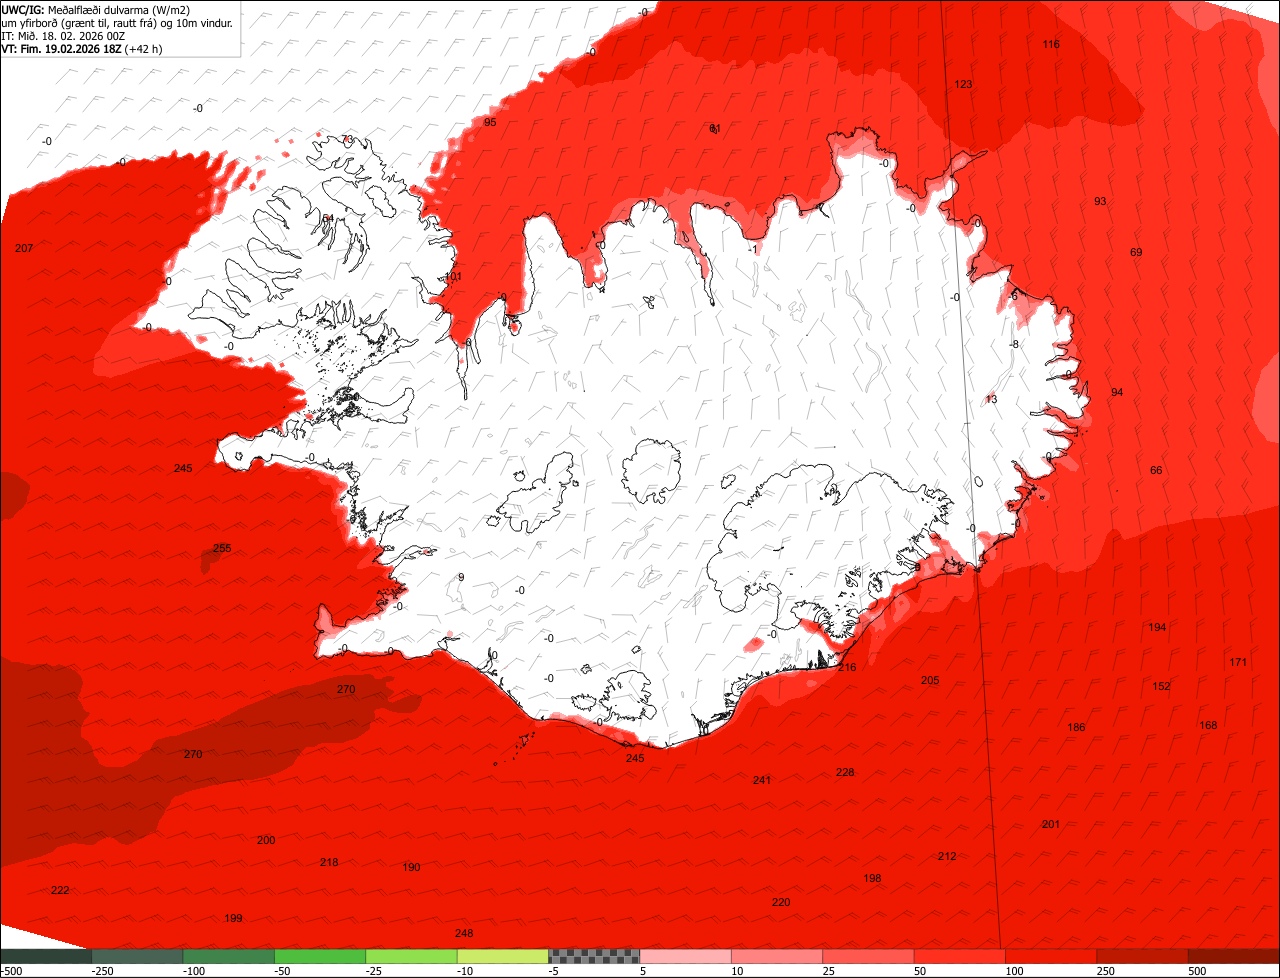Click the 94 value on the map
This screenshot has width=1280, height=978.
(x=1117, y=392)
